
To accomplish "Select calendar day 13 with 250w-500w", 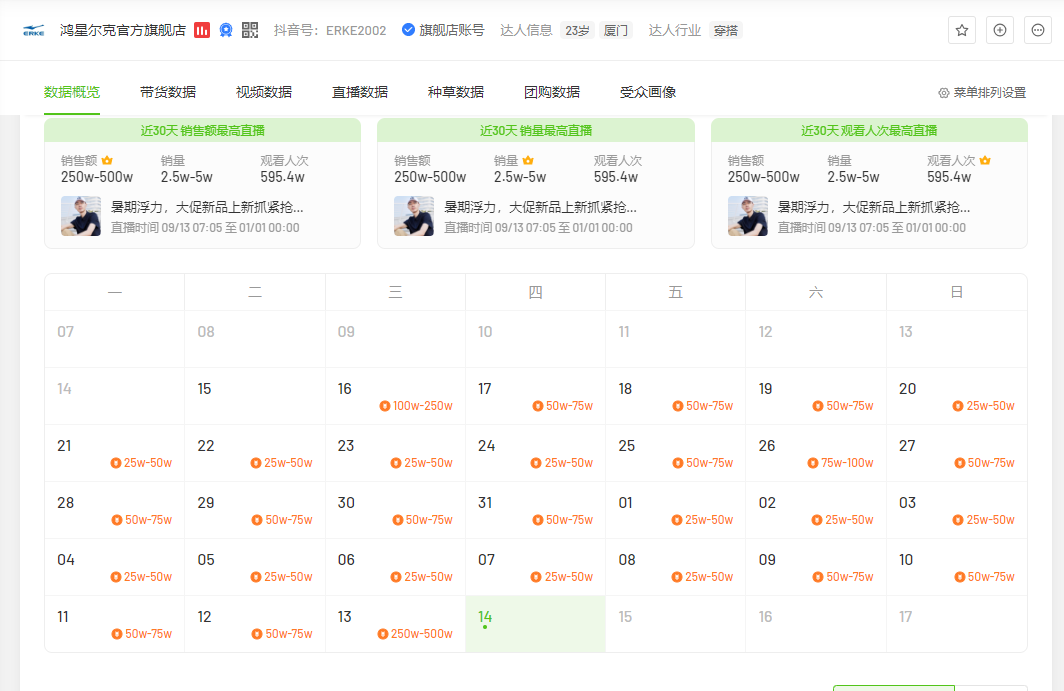I will (x=395, y=624).
